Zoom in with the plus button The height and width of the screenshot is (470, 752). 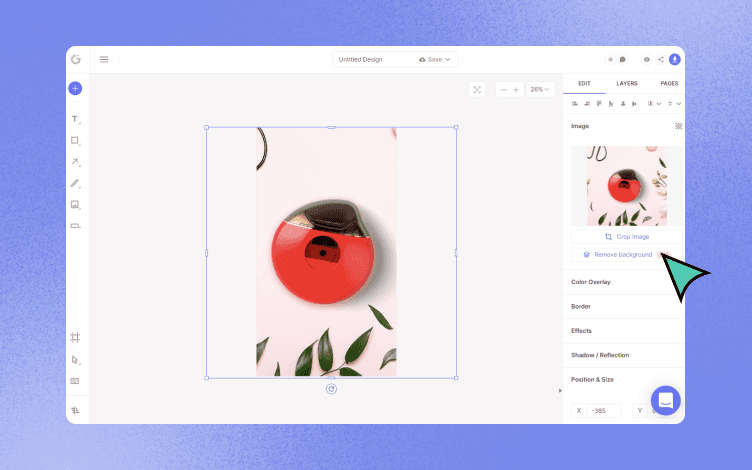[516, 90]
